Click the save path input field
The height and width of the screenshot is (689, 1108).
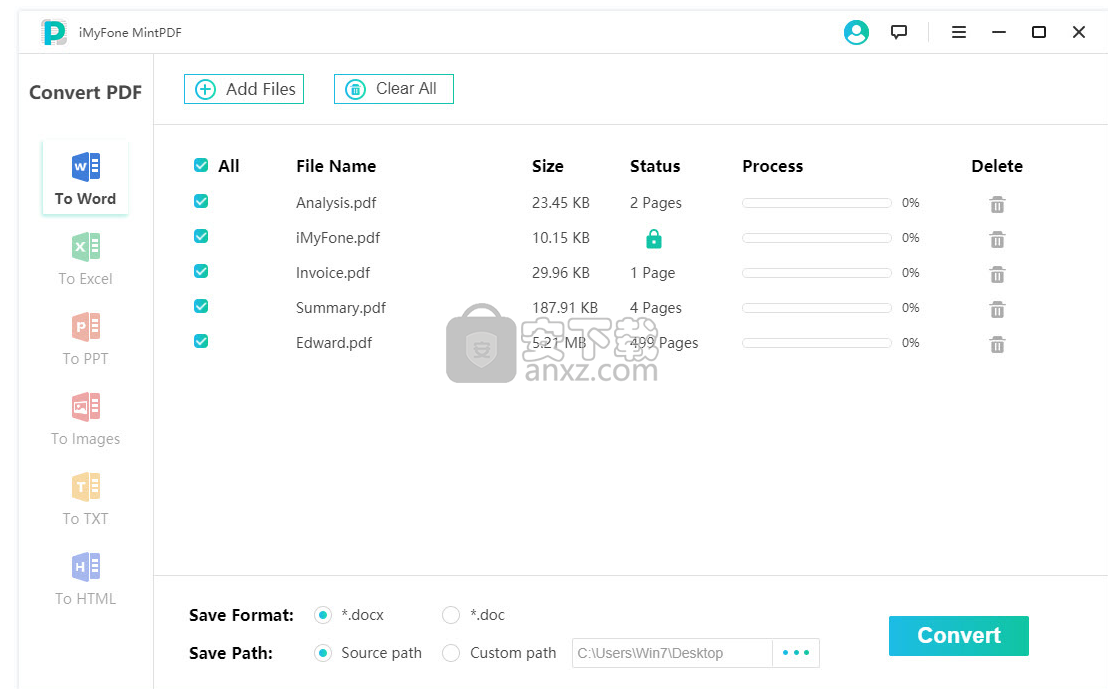point(672,653)
